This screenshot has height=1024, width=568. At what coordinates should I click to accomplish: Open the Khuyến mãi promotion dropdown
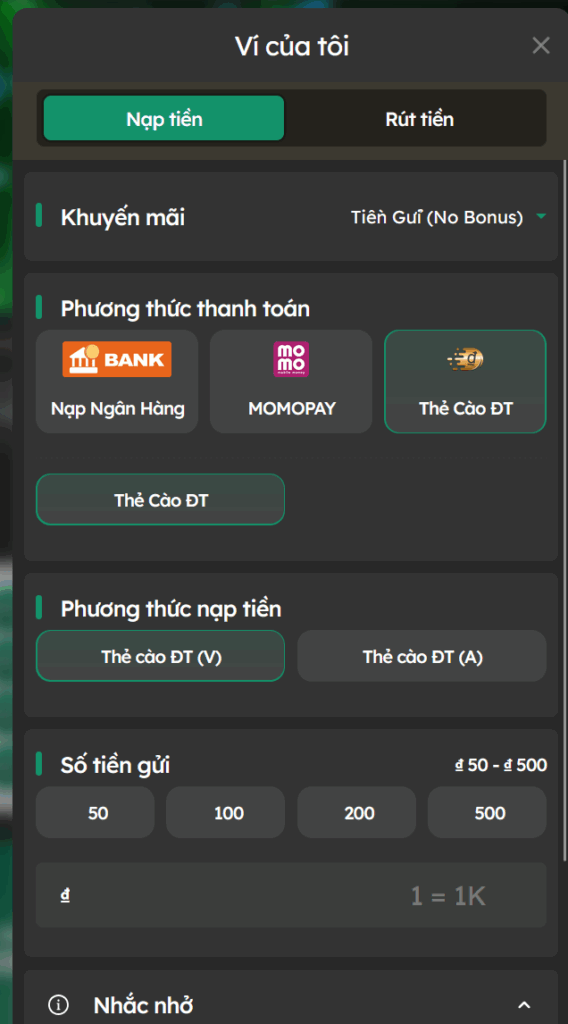[448, 217]
